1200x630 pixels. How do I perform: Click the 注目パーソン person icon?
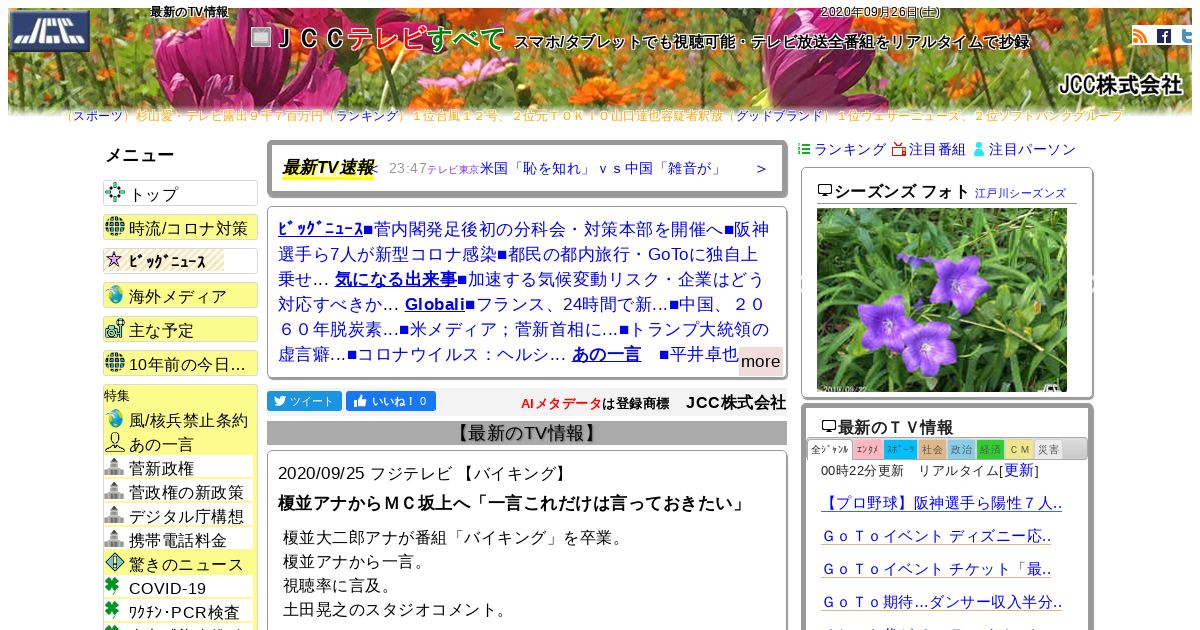[979, 149]
